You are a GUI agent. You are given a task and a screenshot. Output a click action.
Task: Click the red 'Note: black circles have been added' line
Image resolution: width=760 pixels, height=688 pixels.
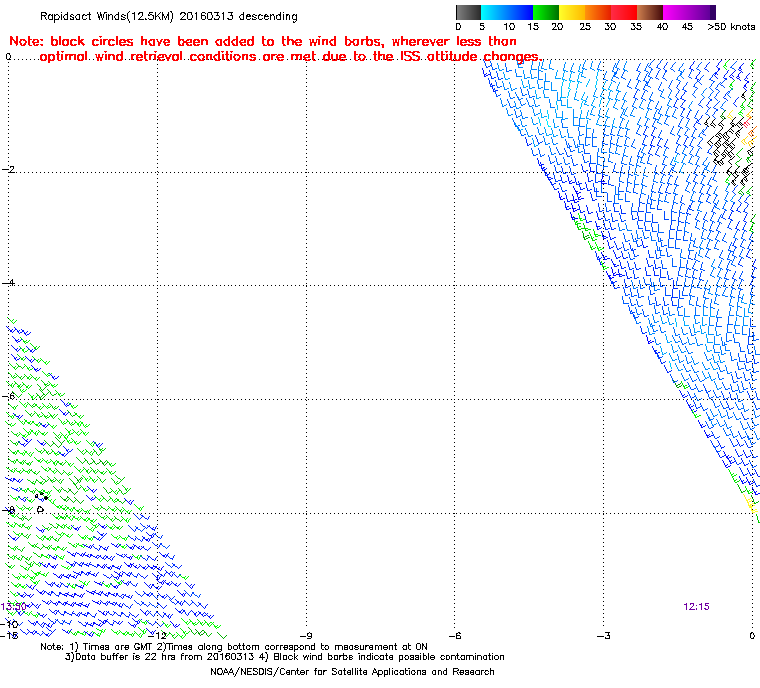pyautogui.click(x=263, y=41)
